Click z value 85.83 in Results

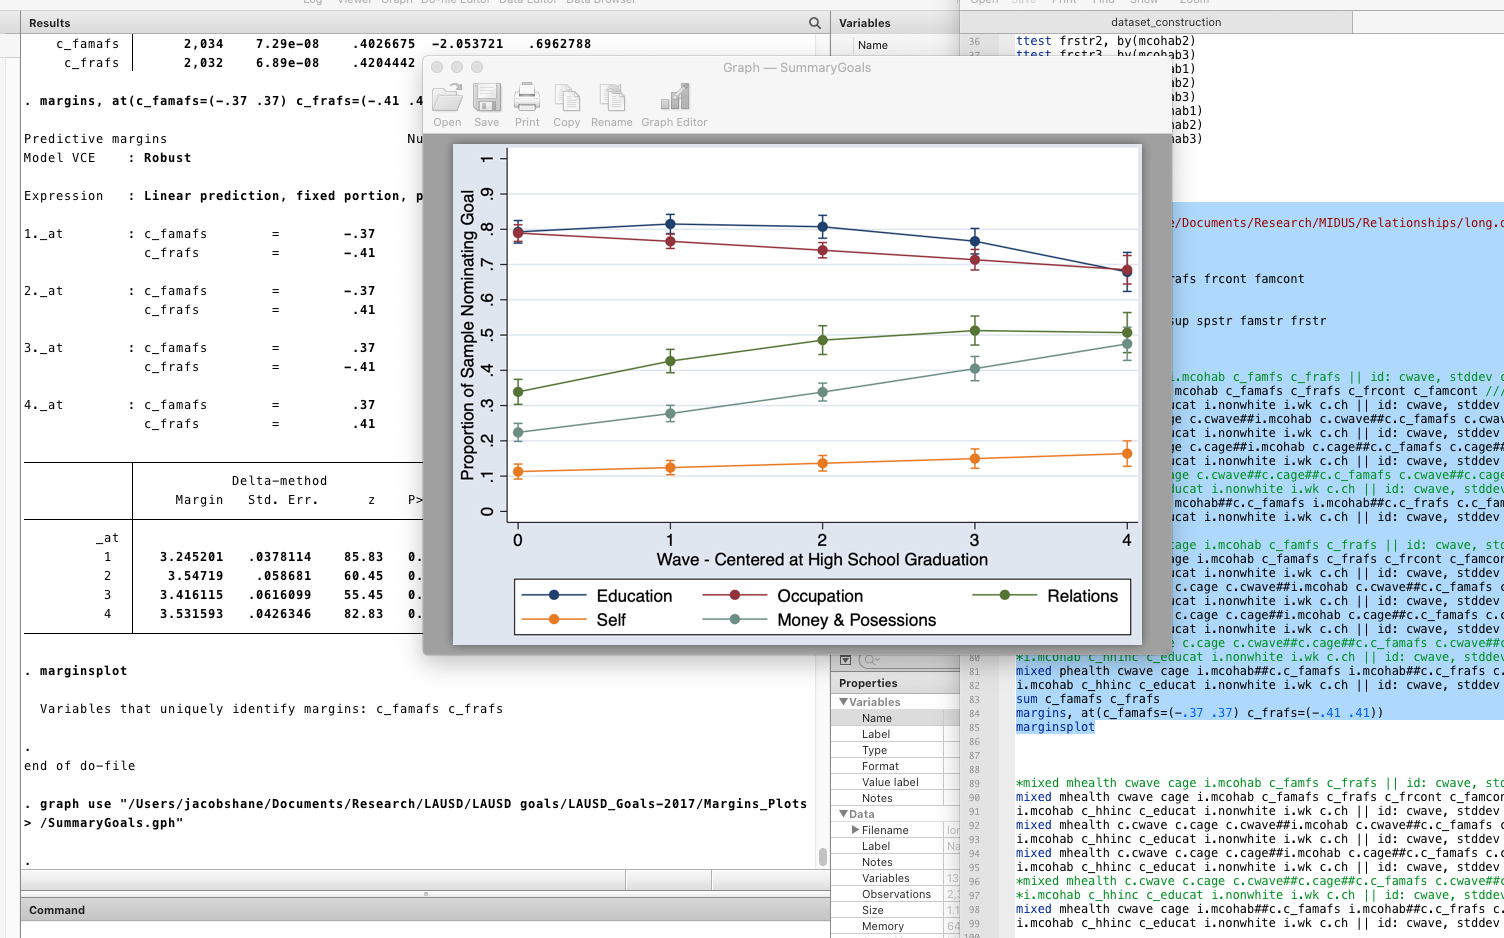pos(363,557)
